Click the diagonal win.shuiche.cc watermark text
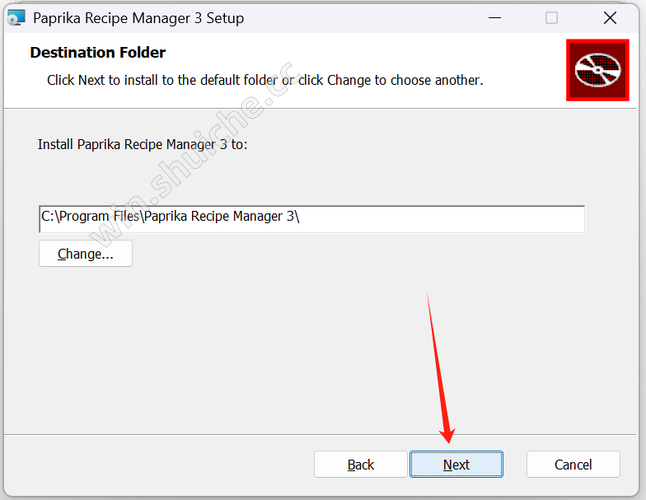Screen dimensions: 646x500 (x=192, y=155)
